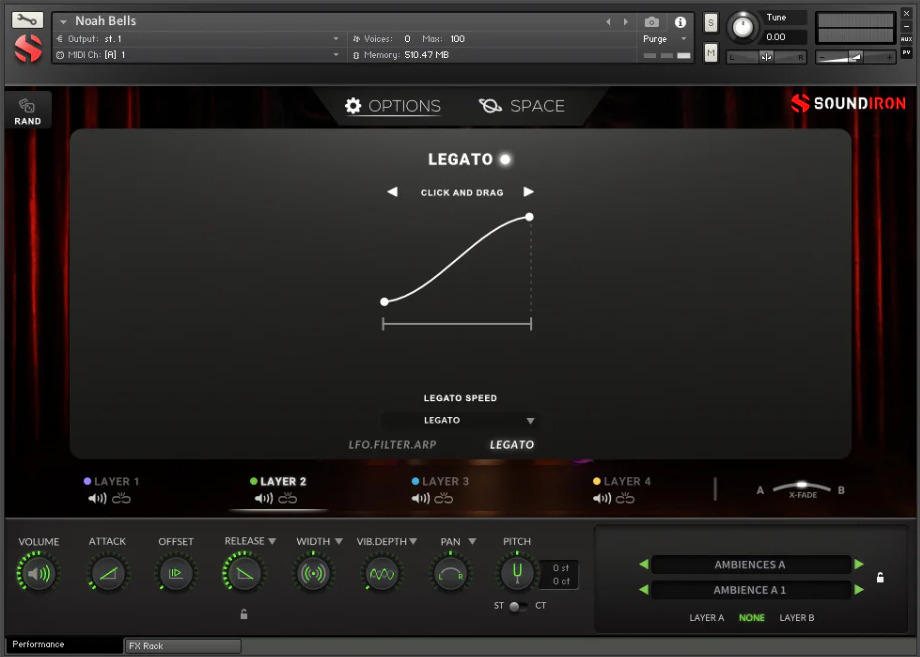Mute Layer 1 with its speaker icon
This screenshot has height=657, width=920.
(x=97, y=498)
